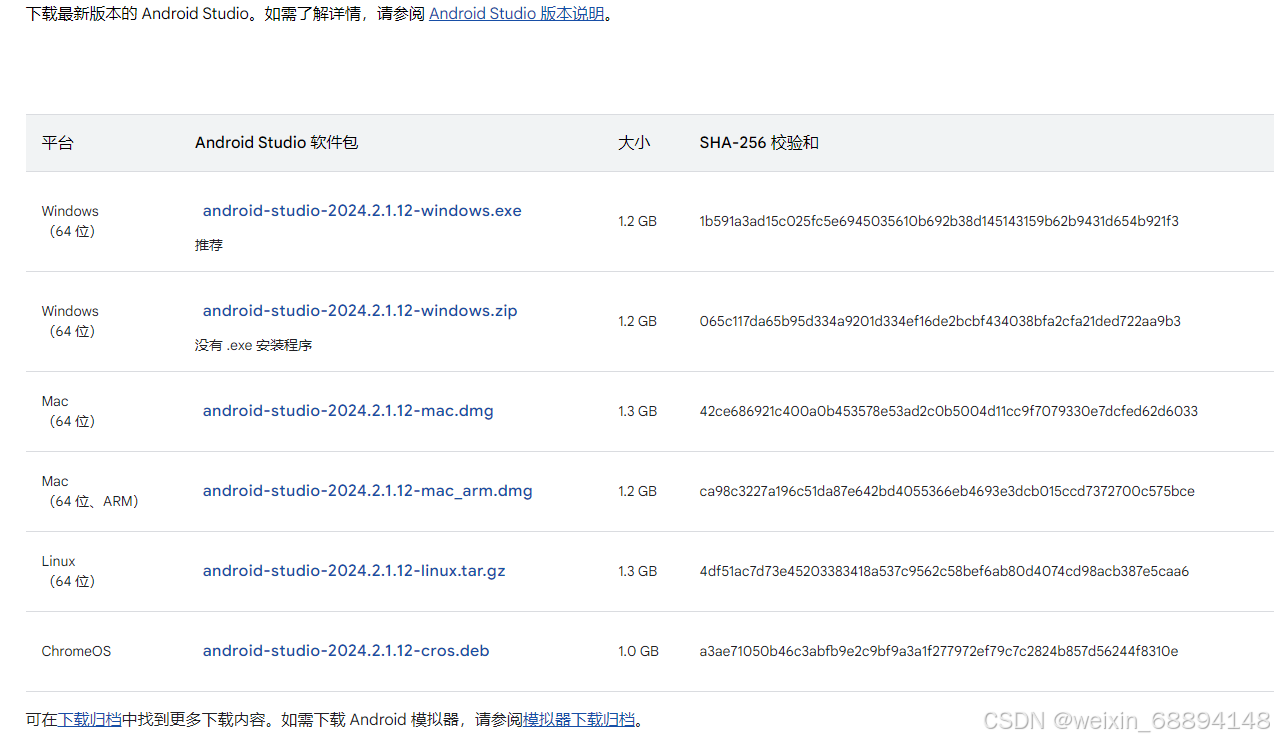Viewport: 1274px width, 742px height.
Task: Download android-studio-2024.2.1.12-mac.dmg
Action: point(348,411)
